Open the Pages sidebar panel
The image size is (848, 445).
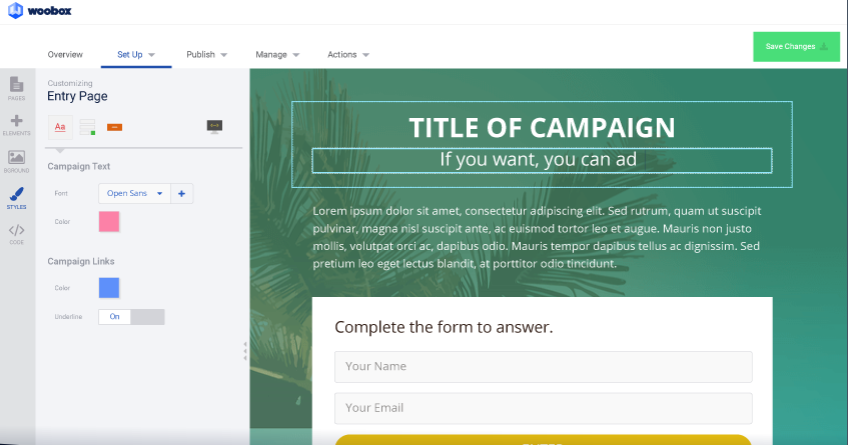[16, 89]
